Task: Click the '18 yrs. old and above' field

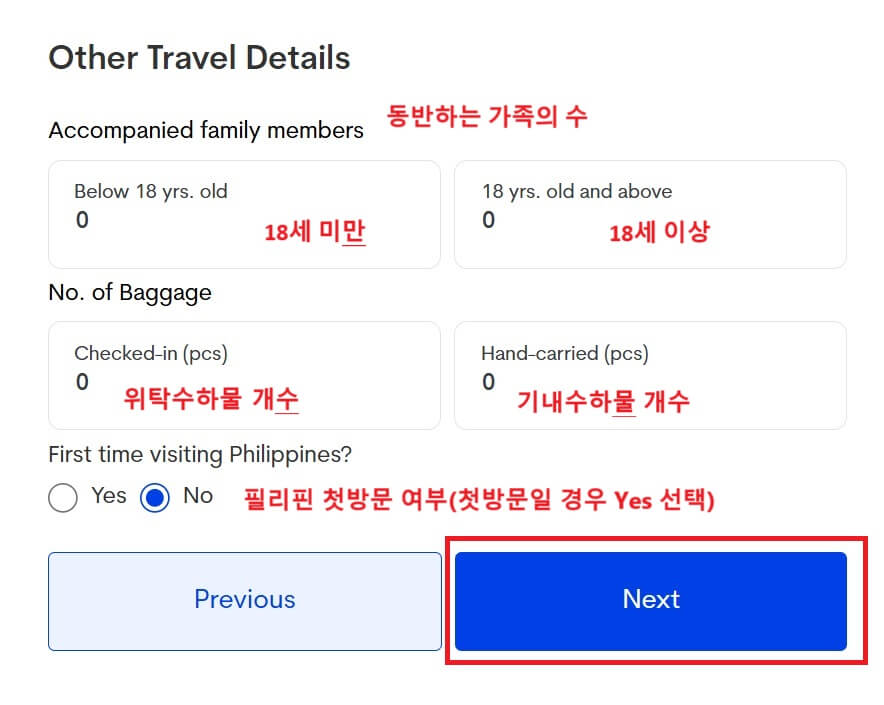Action: [x=650, y=214]
